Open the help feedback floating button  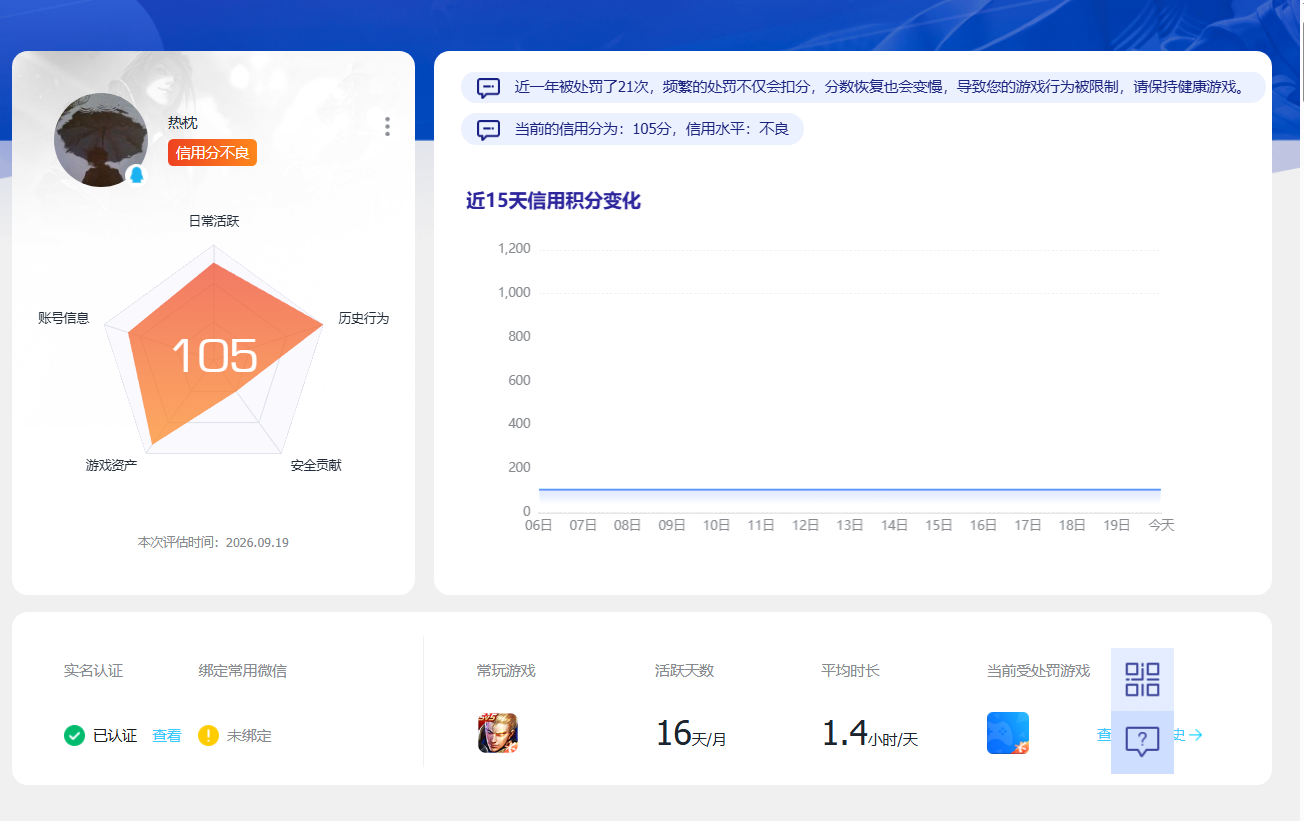click(1142, 742)
